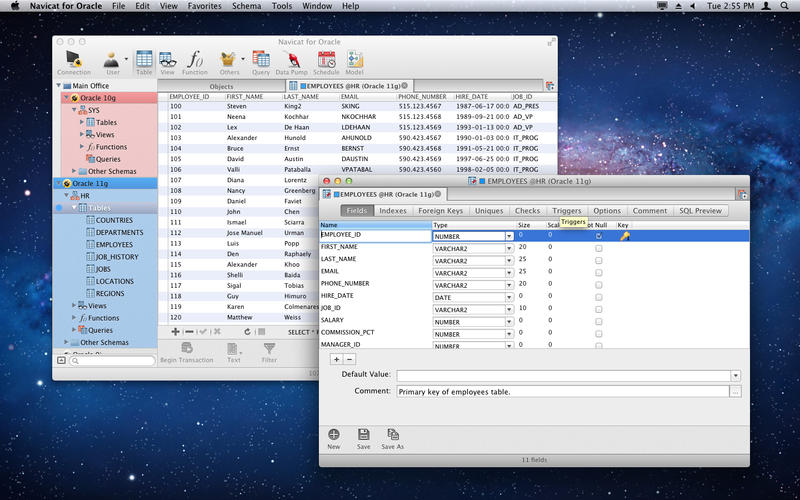Click the Apple menu logo

coord(15,6)
